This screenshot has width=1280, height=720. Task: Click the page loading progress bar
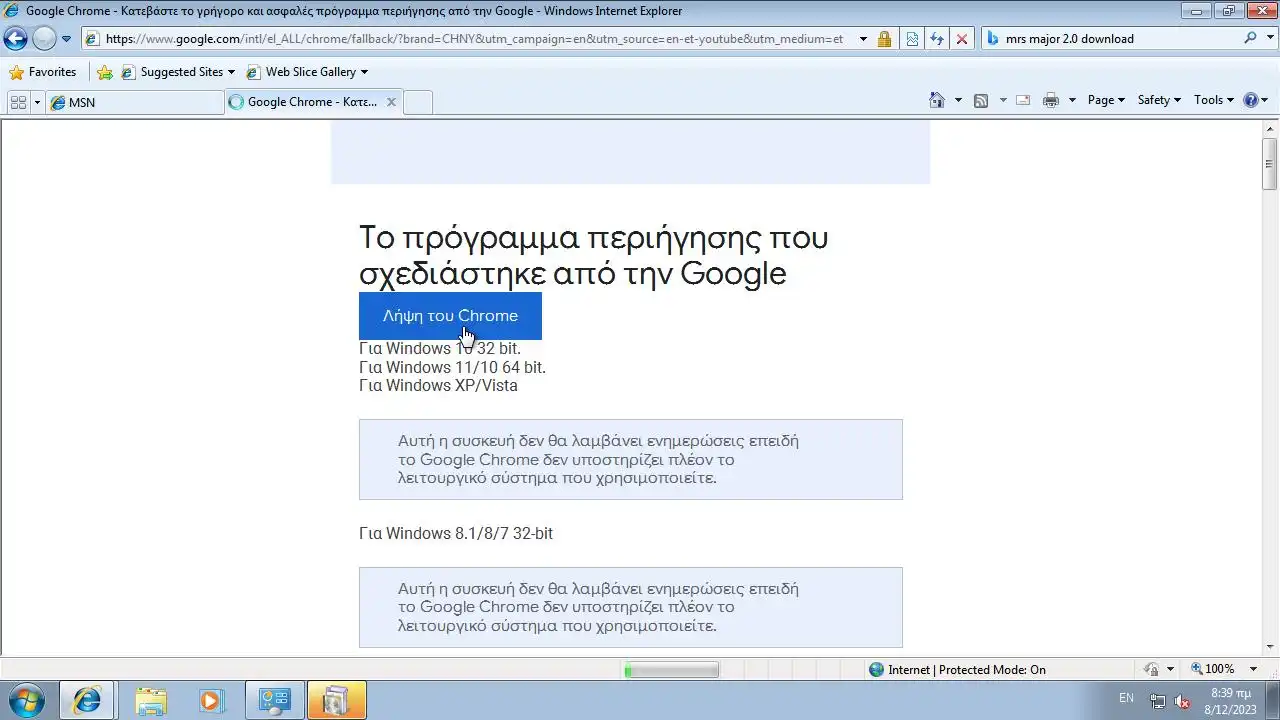click(x=671, y=670)
